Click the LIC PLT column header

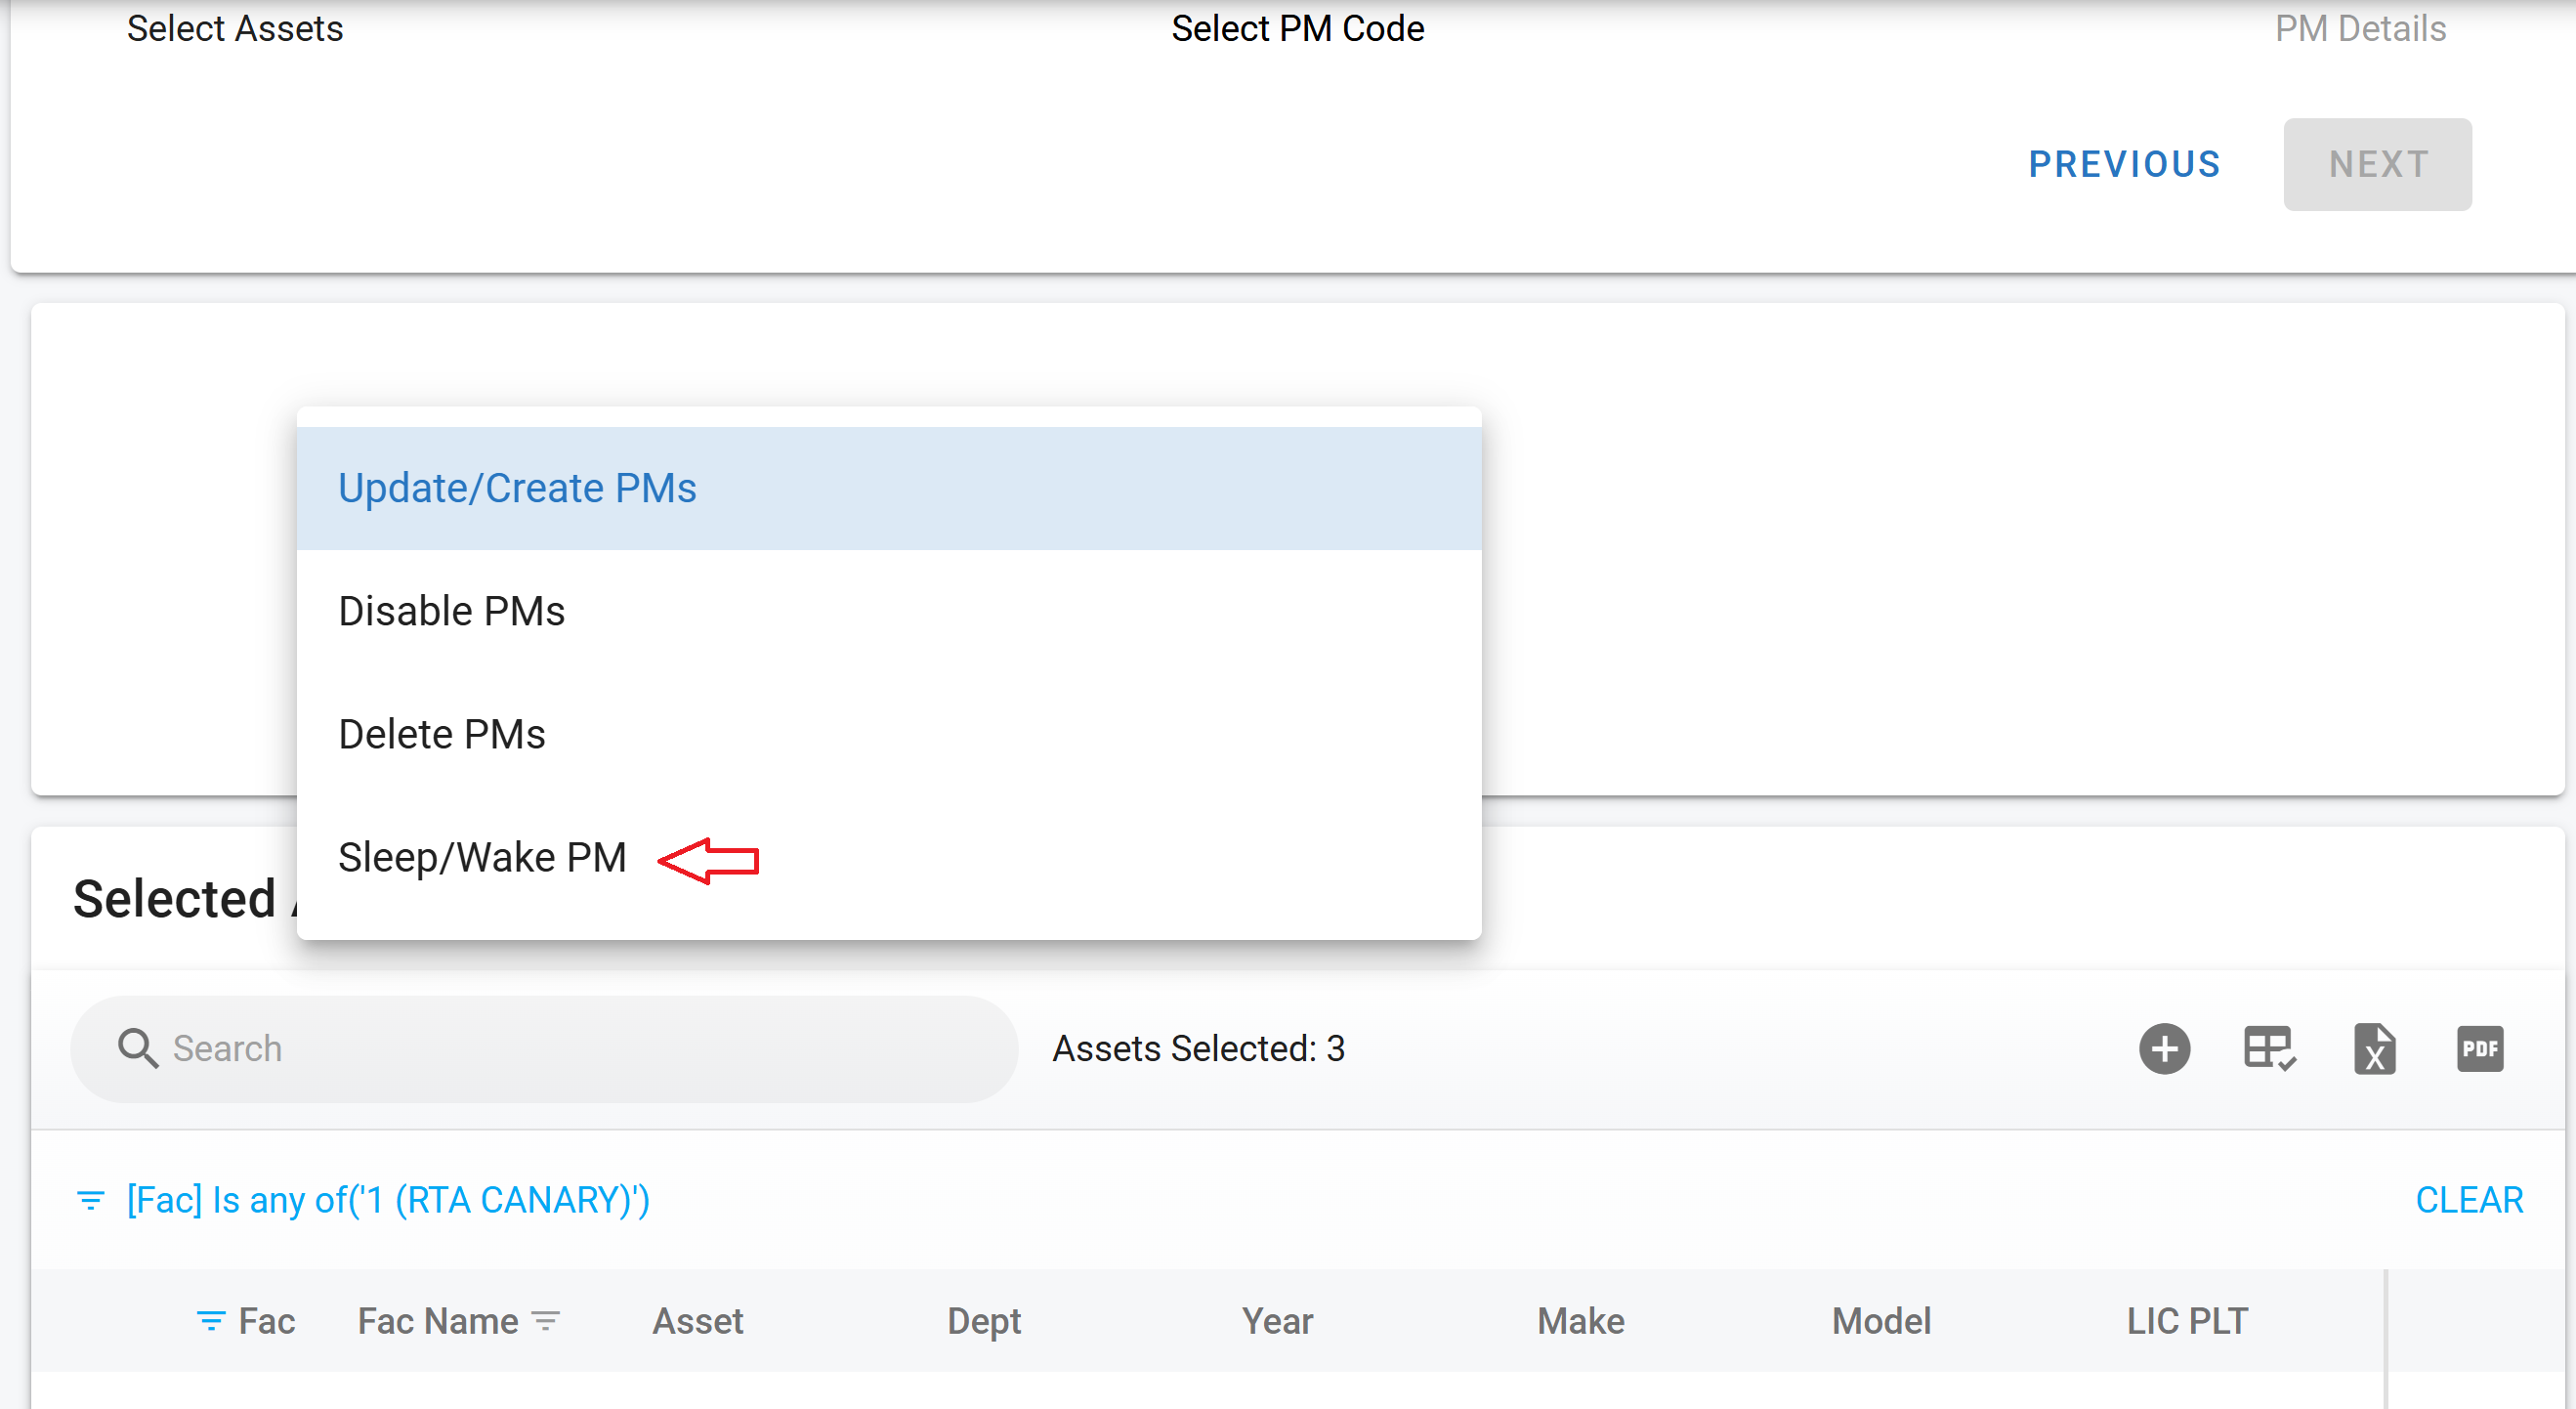[x=2186, y=1321]
